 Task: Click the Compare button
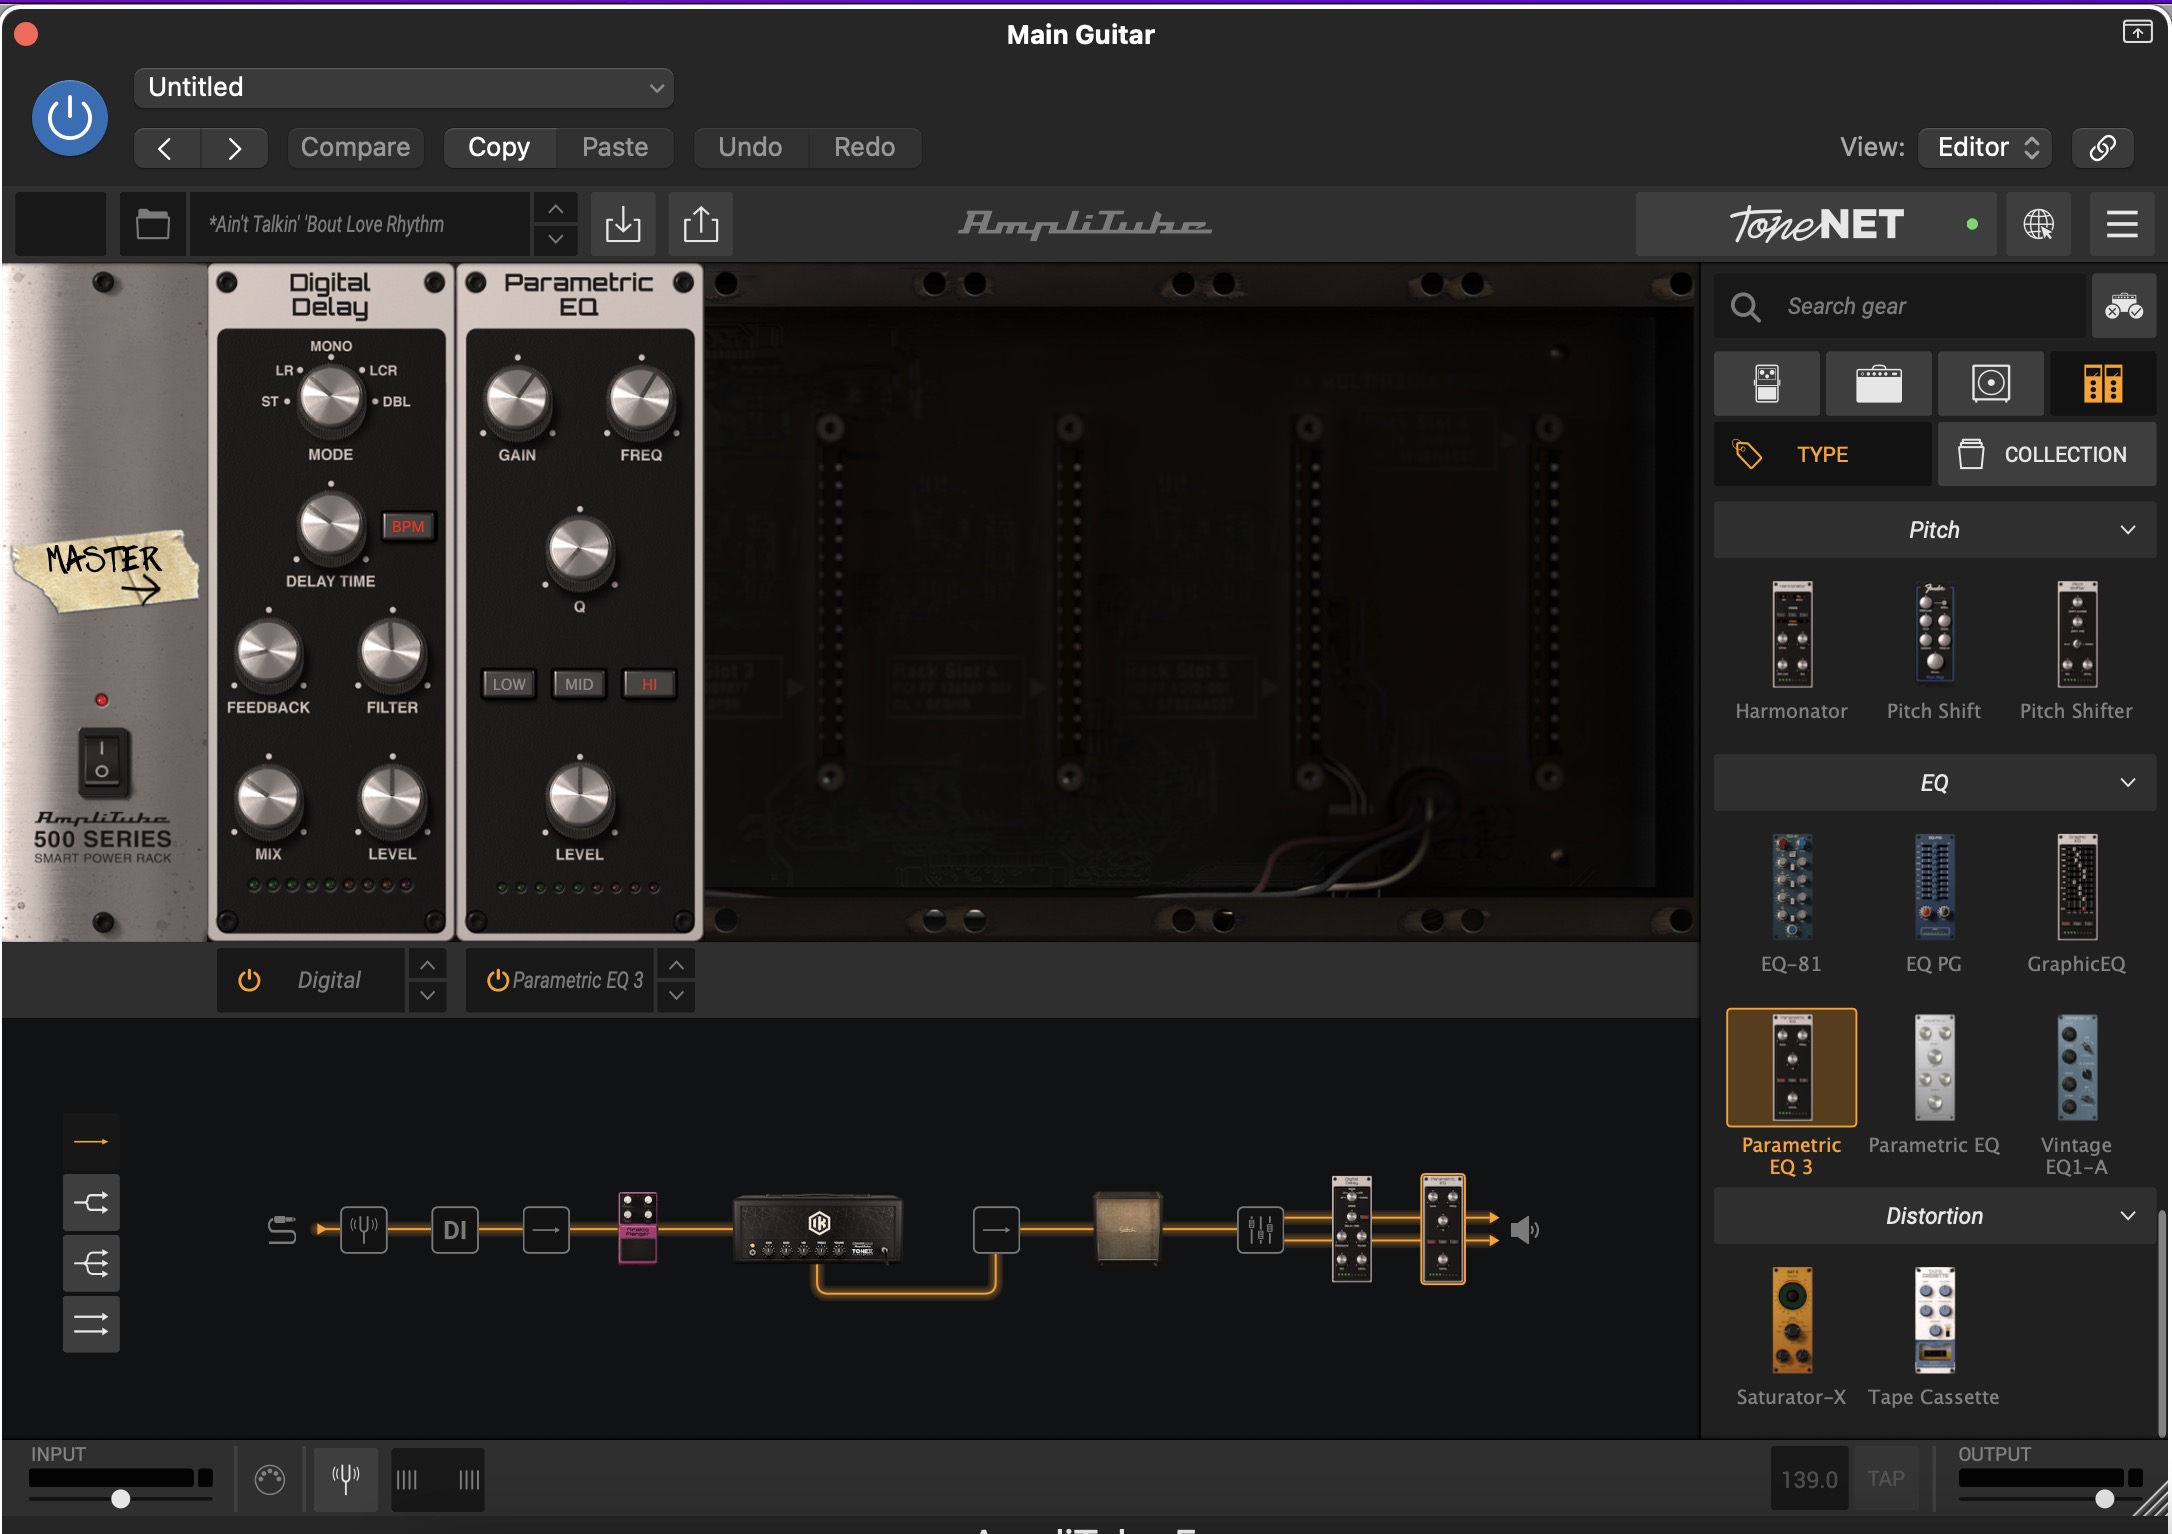(x=355, y=148)
